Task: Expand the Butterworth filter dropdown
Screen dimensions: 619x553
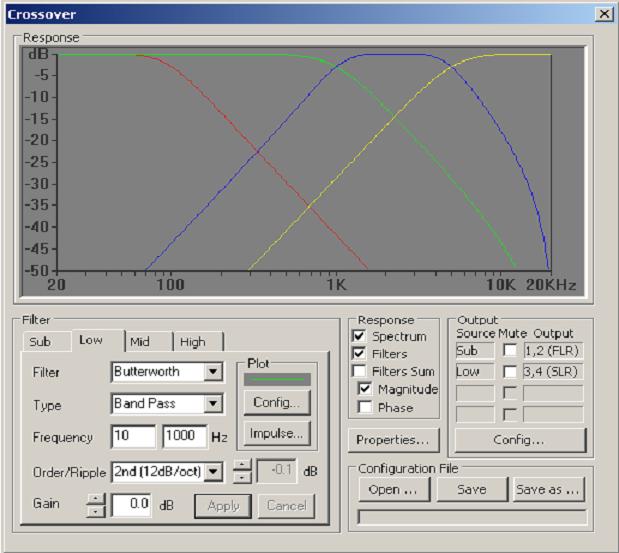Action: pos(212,371)
